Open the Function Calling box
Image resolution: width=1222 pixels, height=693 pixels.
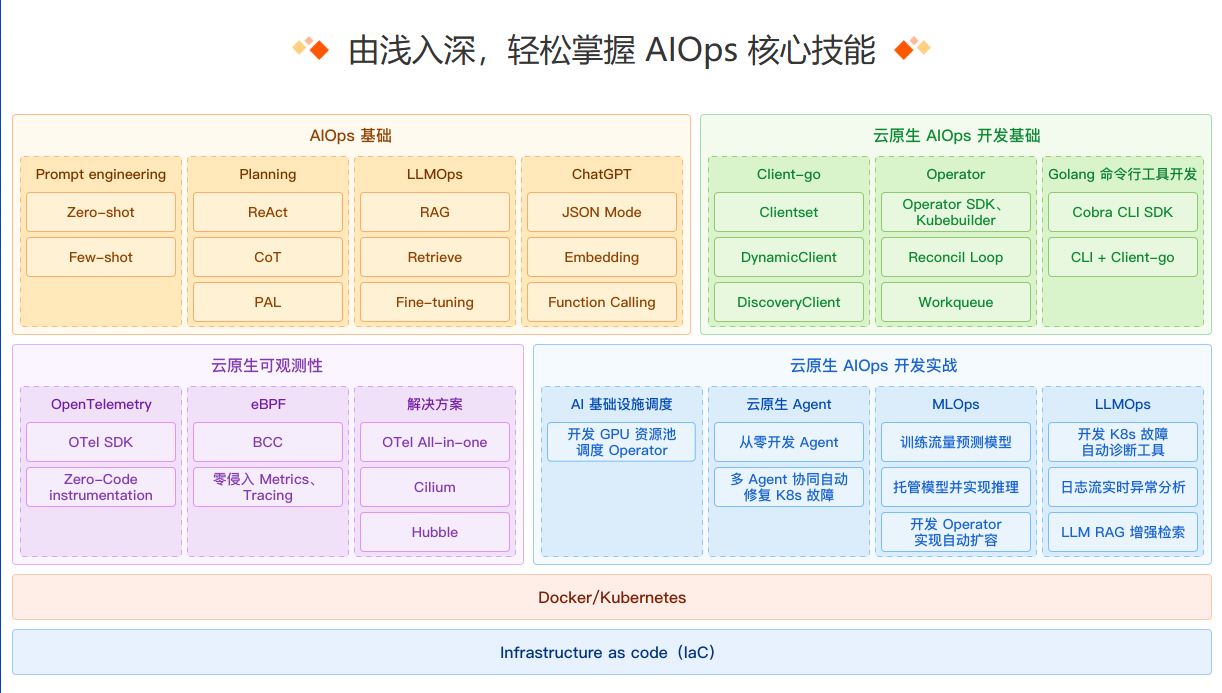[602, 302]
